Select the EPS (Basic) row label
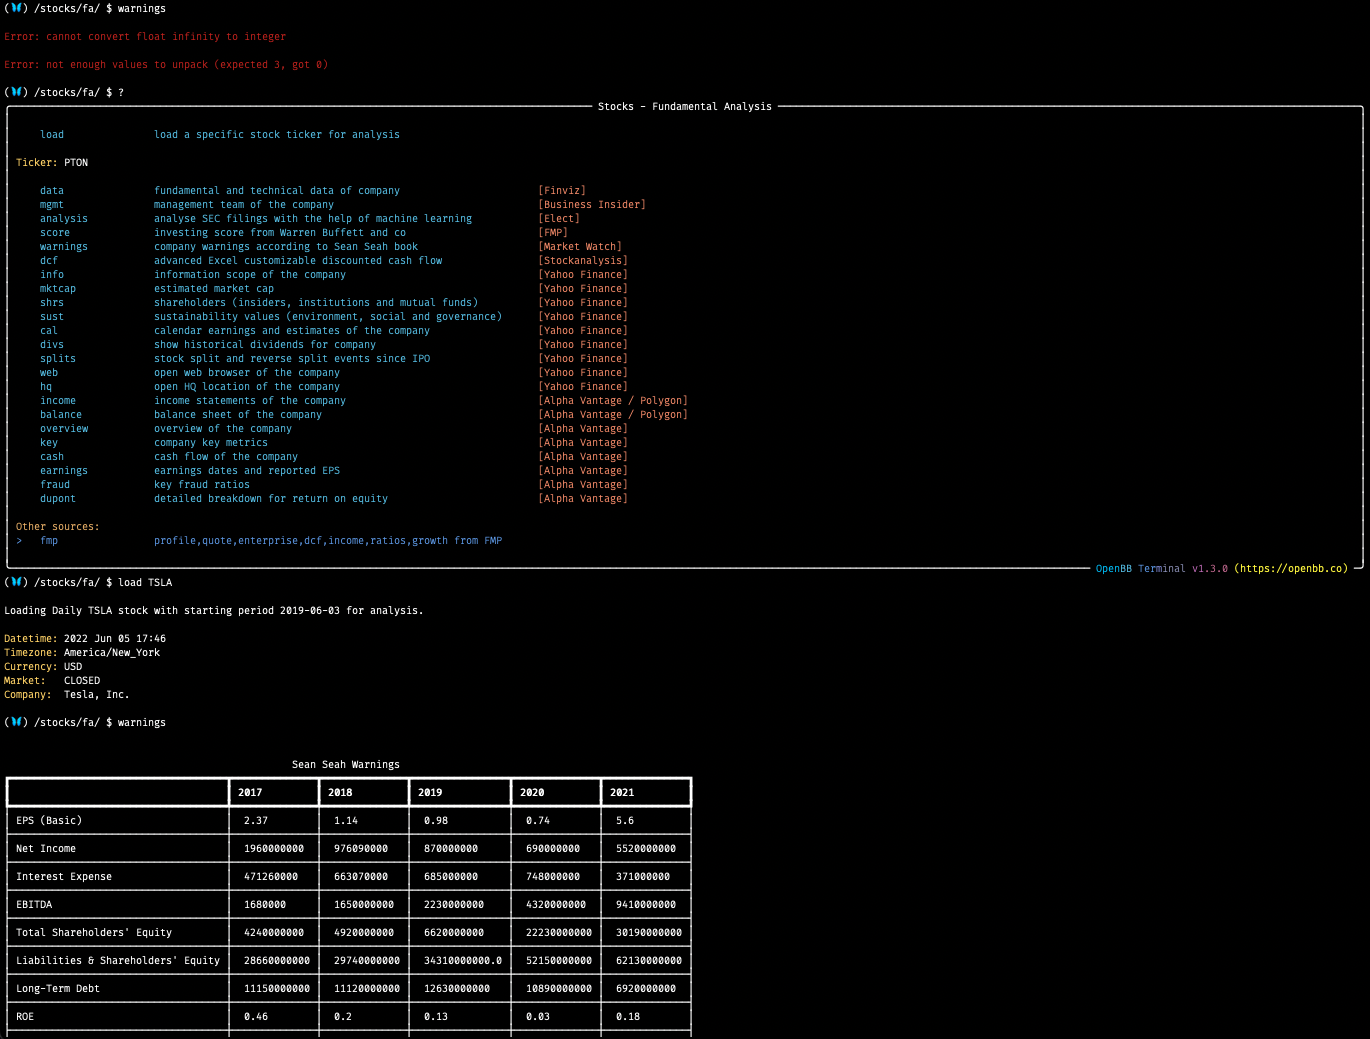The width and height of the screenshot is (1370, 1039). pyautogui.click(x=49, y=820)
